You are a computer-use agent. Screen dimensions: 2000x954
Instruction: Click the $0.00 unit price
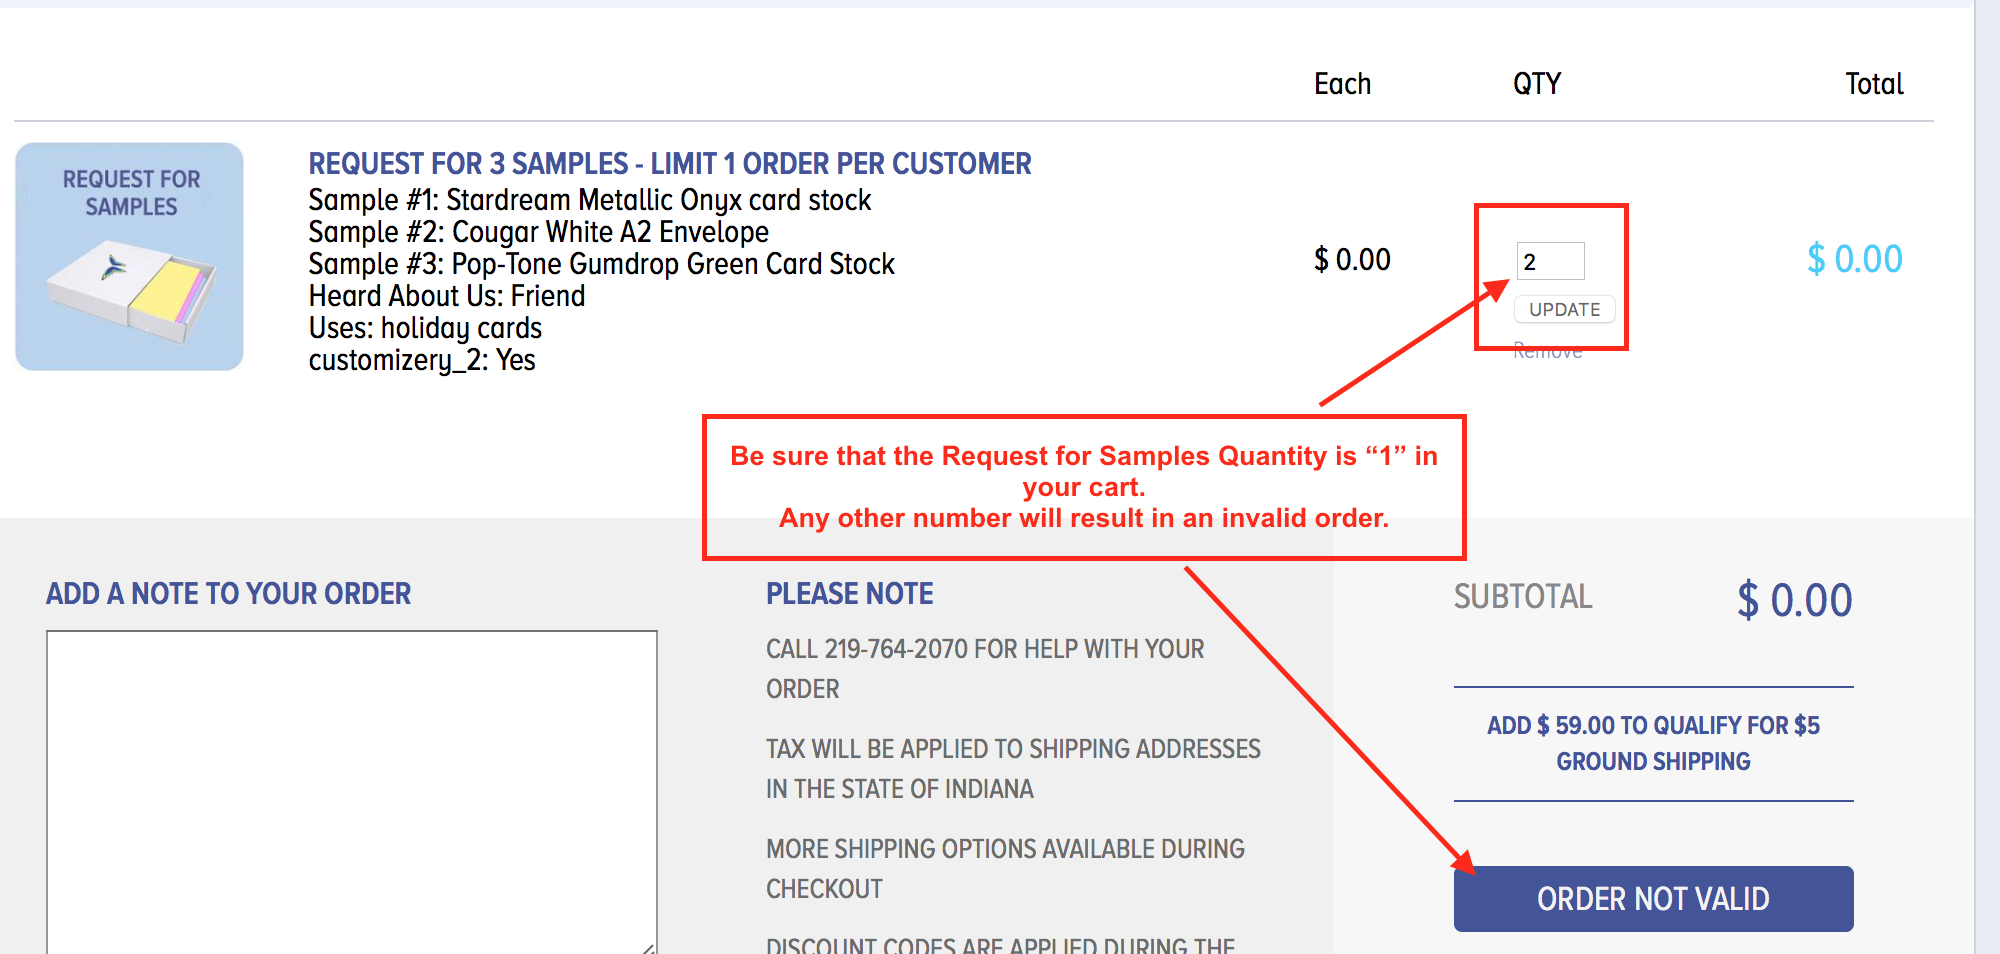tap(1352, 259)
